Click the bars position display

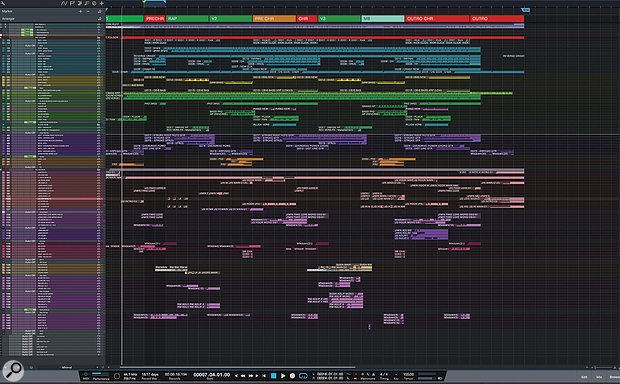212,375
